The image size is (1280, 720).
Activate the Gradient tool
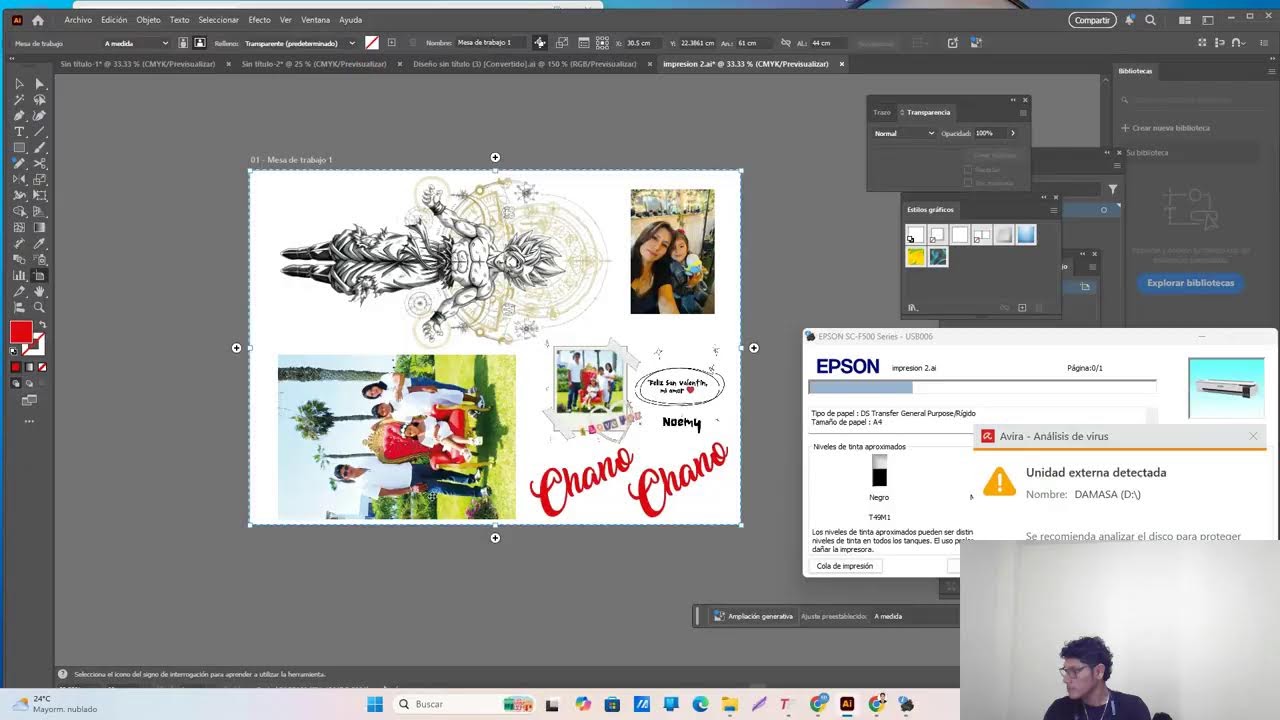point(40,227)
